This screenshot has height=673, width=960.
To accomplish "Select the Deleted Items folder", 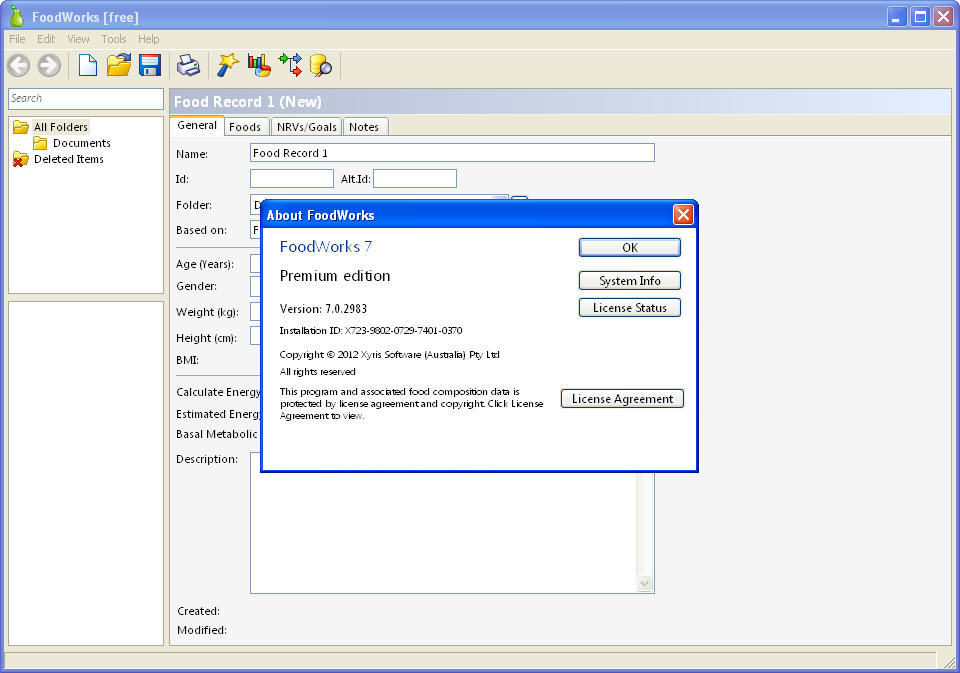I will [x=68, y=159].
